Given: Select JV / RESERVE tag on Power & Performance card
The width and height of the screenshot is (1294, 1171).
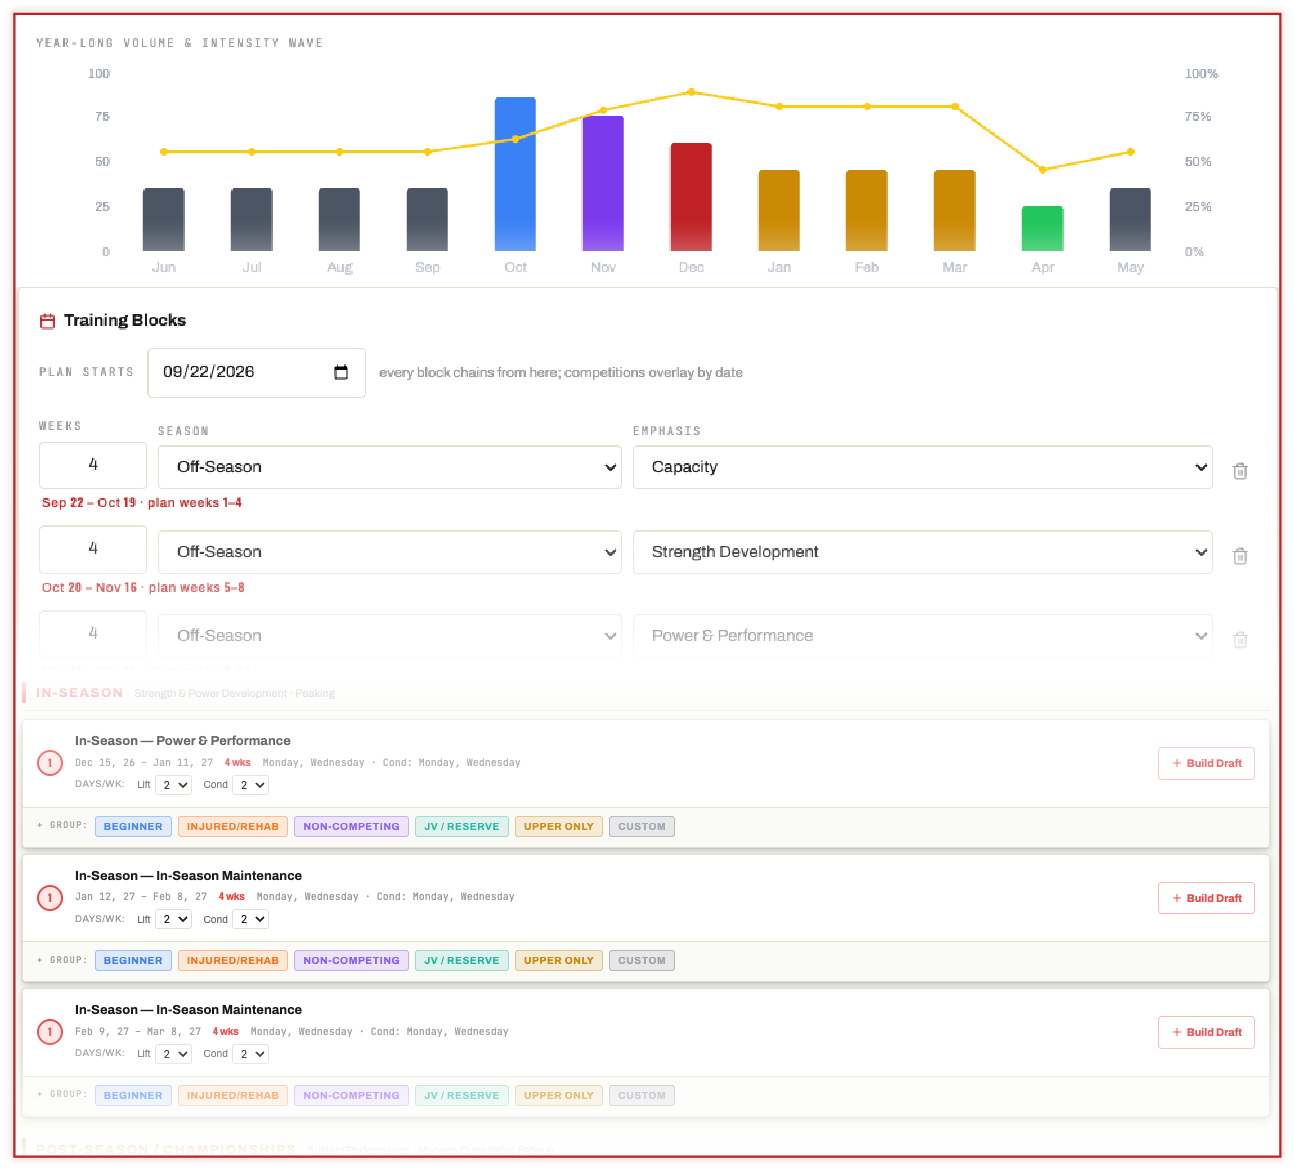Looking at the screenshot, I should tap(462, 826).
